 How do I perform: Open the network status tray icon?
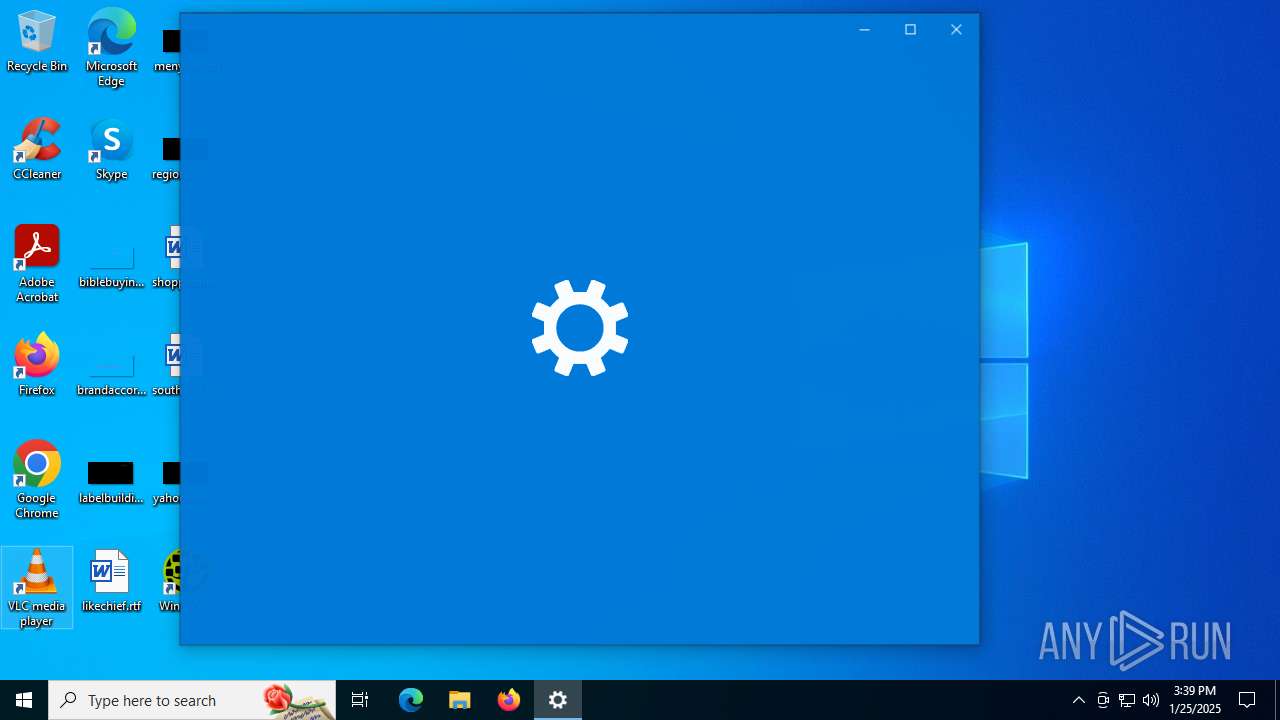click(x=1127, y=700)
